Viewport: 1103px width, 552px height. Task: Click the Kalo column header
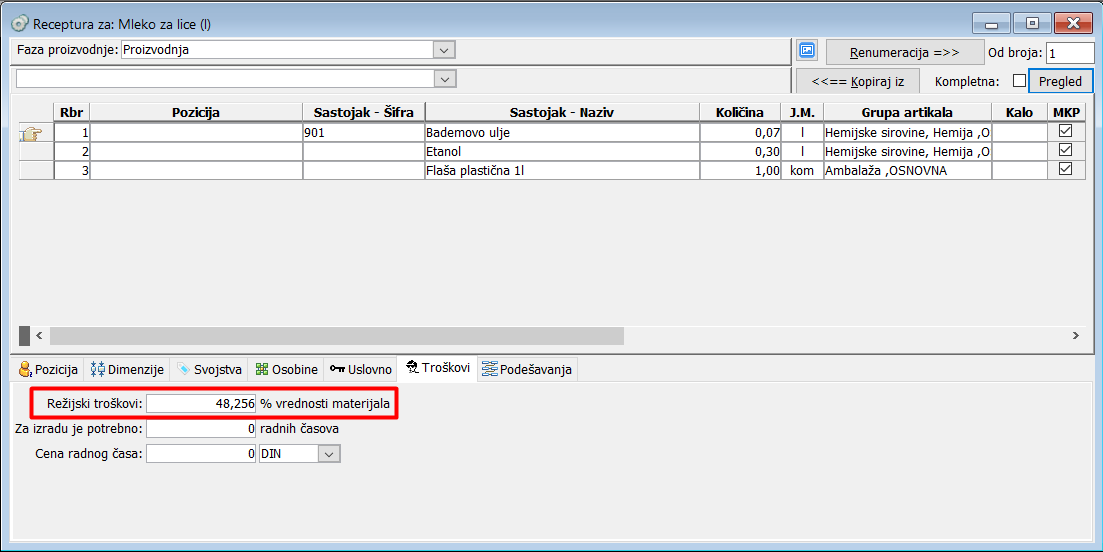click(x=1019, y=113)
